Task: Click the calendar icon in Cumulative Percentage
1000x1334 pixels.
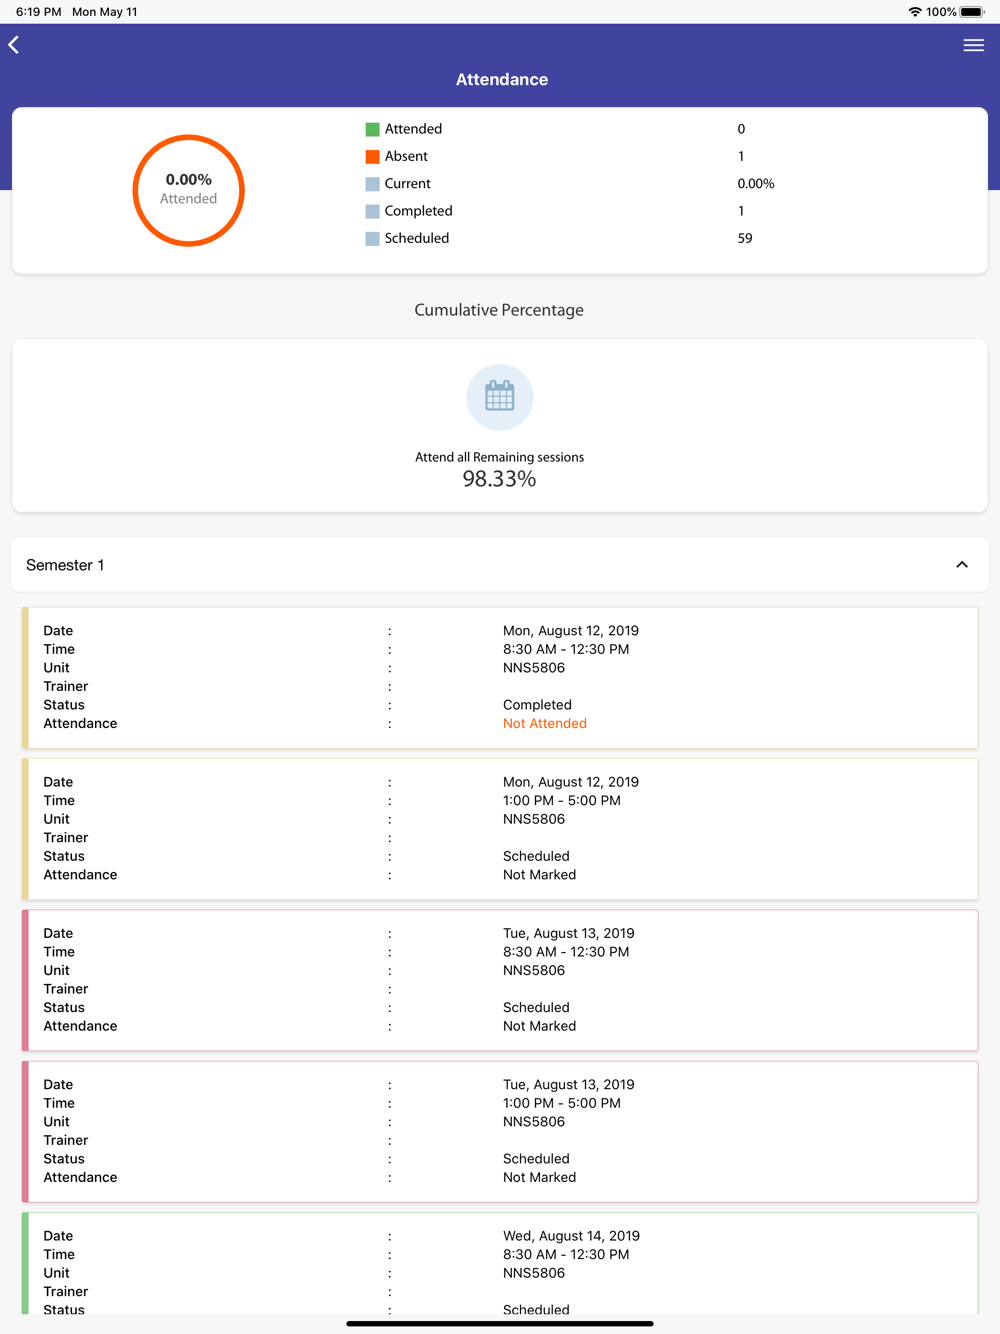Action: tap(499, 397)
